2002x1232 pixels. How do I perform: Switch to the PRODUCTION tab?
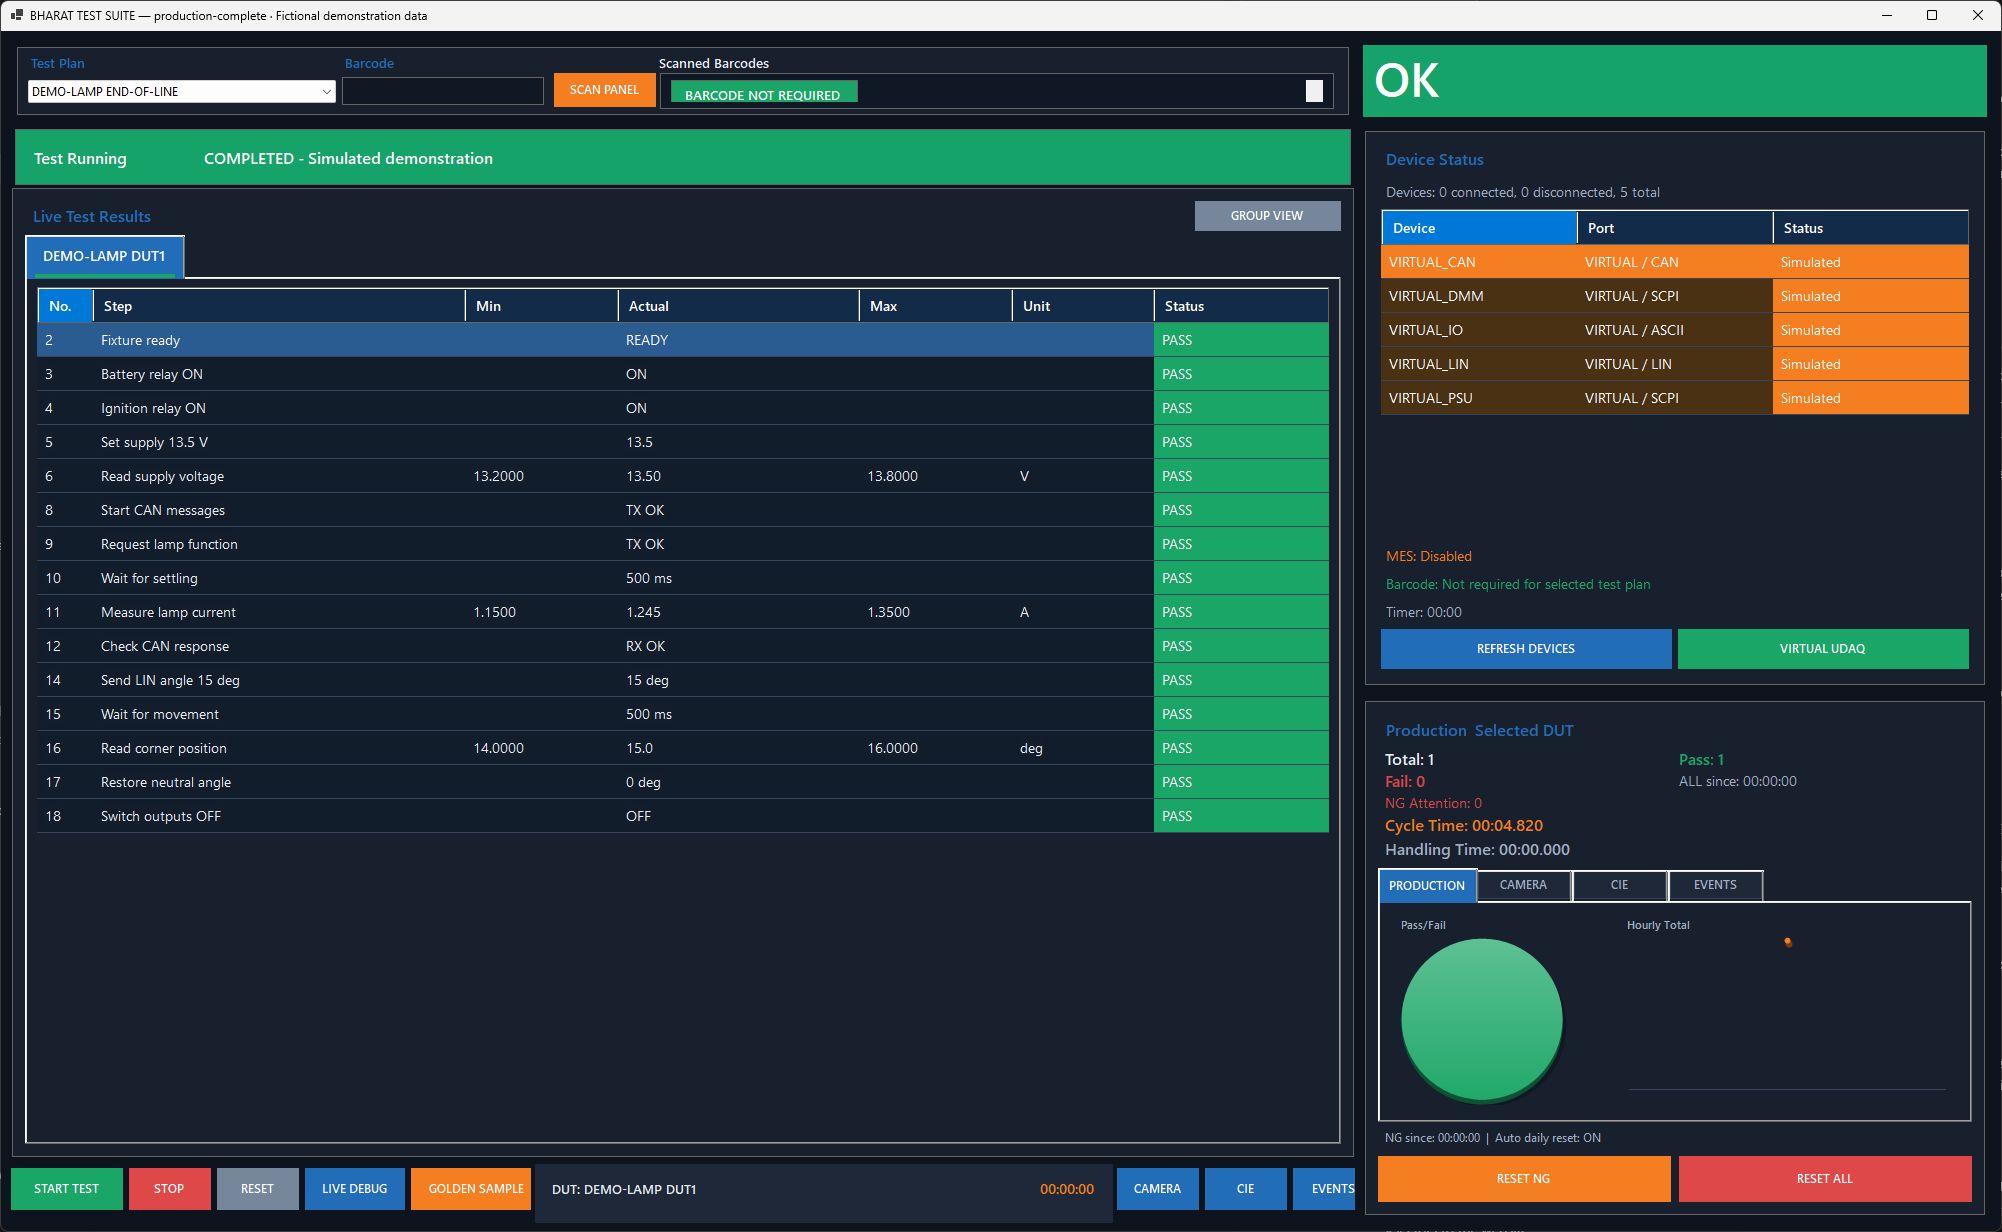click(1427, 886)
